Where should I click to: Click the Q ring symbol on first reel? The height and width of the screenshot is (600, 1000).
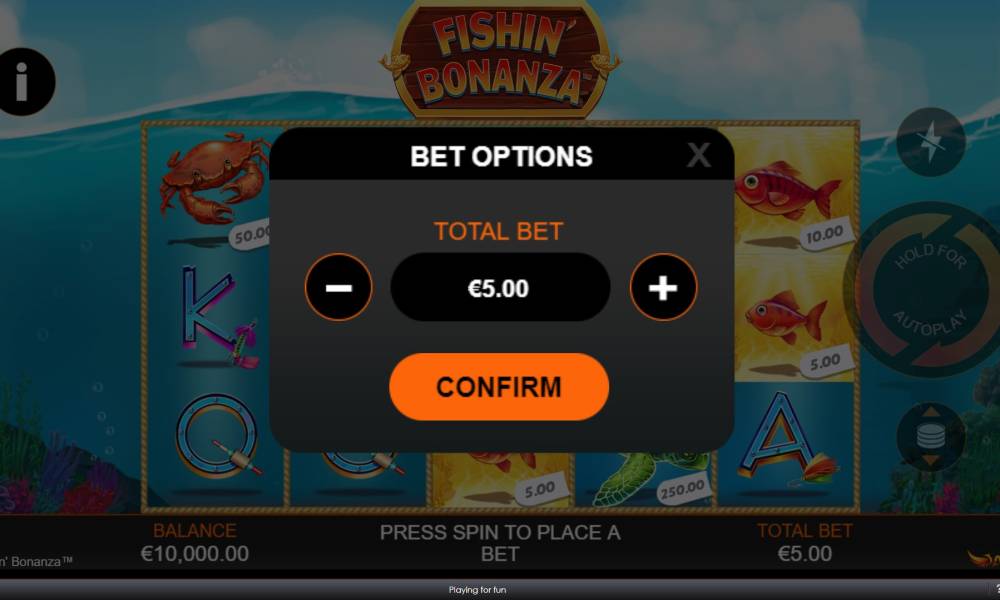click(217, 437)
